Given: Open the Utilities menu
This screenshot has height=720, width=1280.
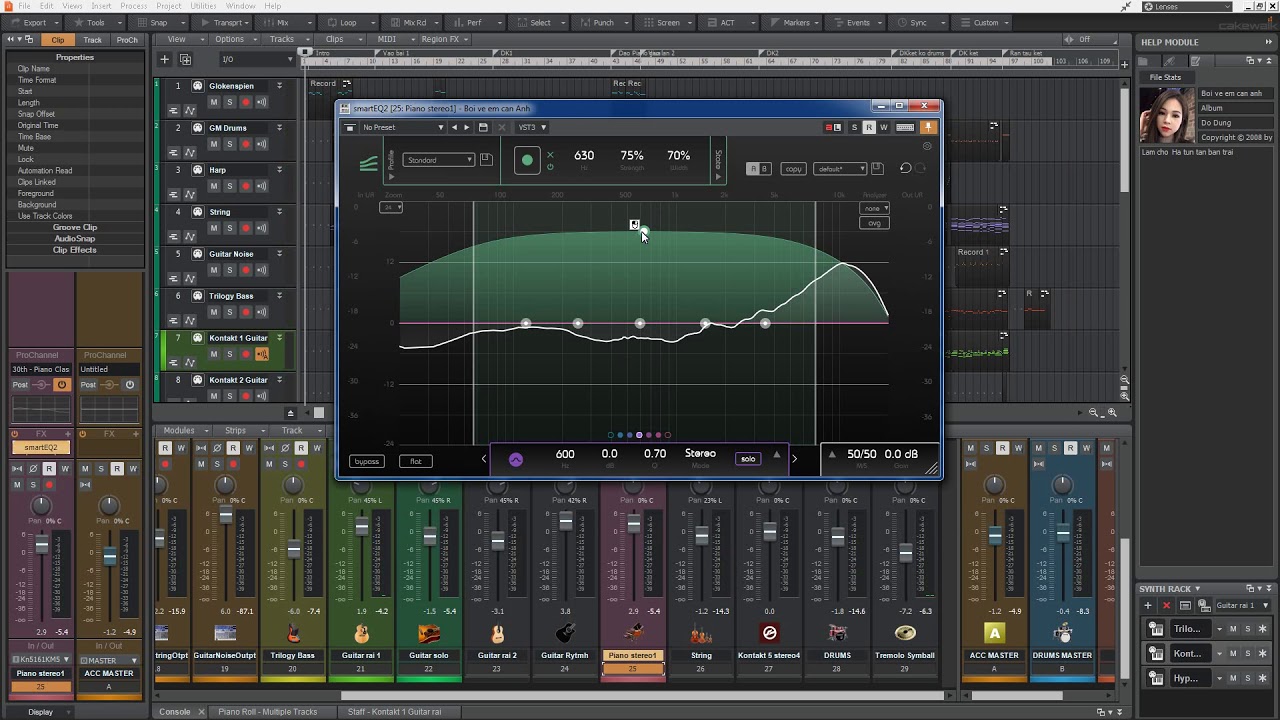Looking at the screenshot, I should pyautogui.click(x=203, y=6).
